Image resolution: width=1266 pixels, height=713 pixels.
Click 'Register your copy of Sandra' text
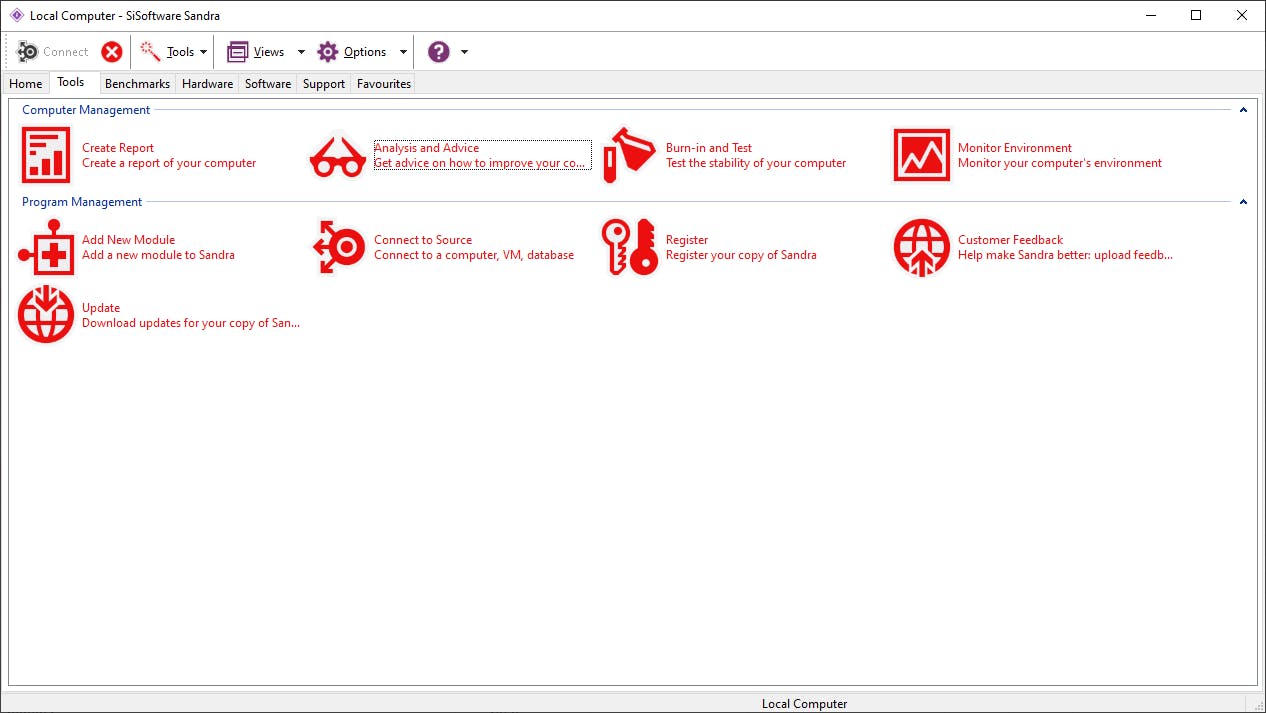741,255
